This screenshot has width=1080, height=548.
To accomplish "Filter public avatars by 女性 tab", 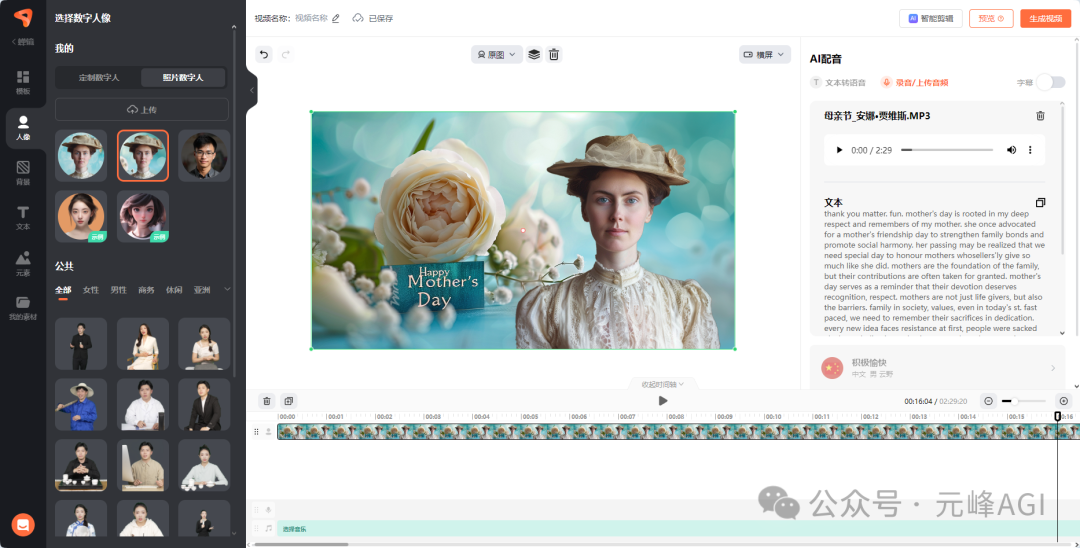I will pyautogui.click(x=91, y=290).
